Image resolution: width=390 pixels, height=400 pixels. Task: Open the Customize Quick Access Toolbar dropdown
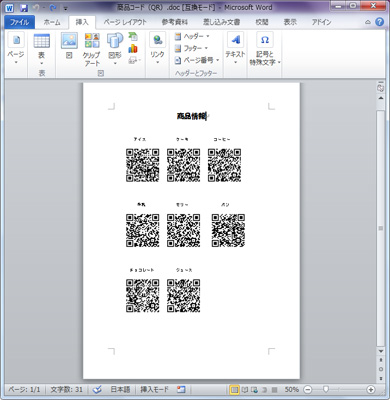(66, 8)
